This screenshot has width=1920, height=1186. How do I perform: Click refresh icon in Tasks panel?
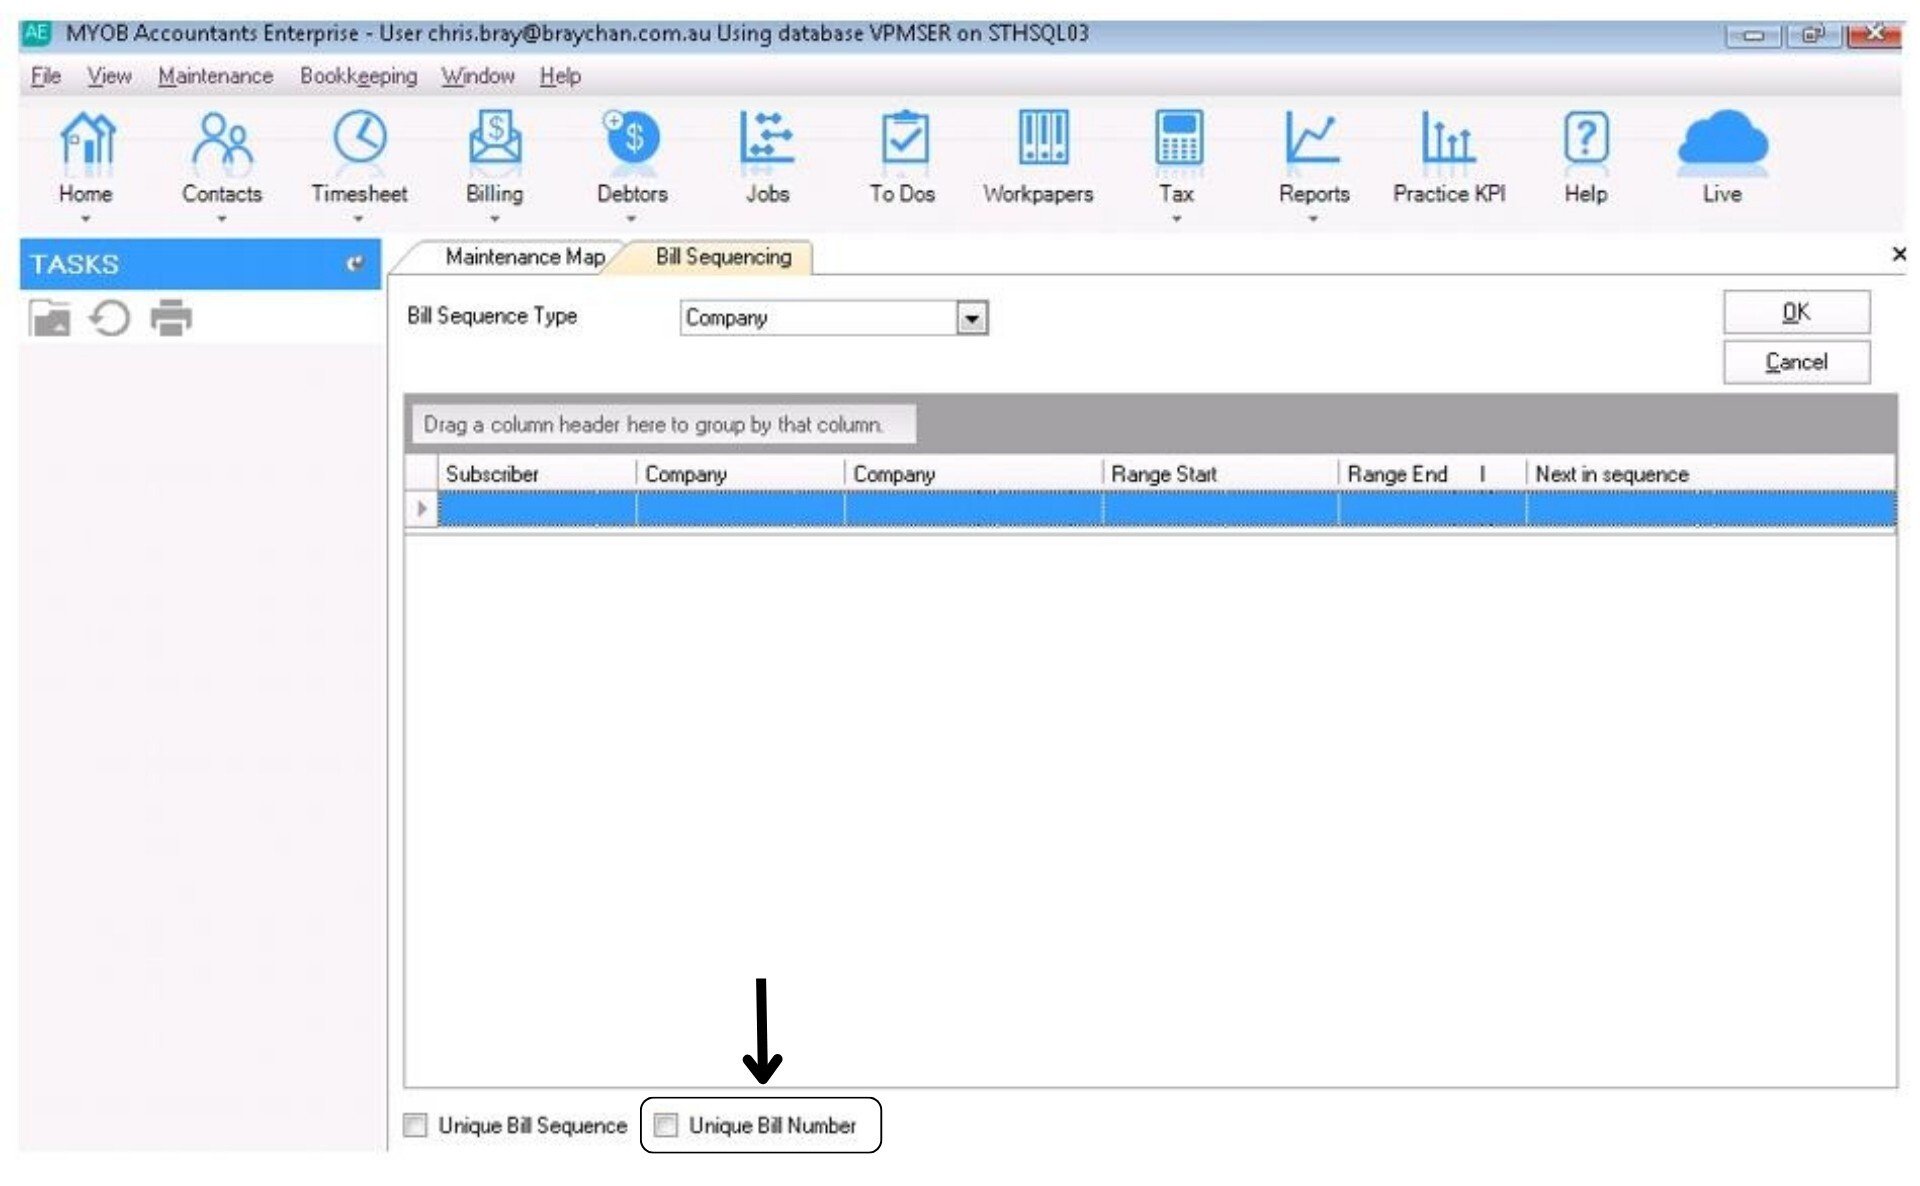point(110,318)
